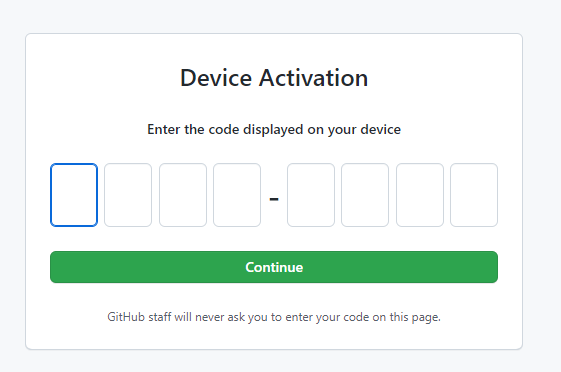Viewport: 561px width, 372px height.
Task: Click the Device Activation heading
Action: pos(274,78)
